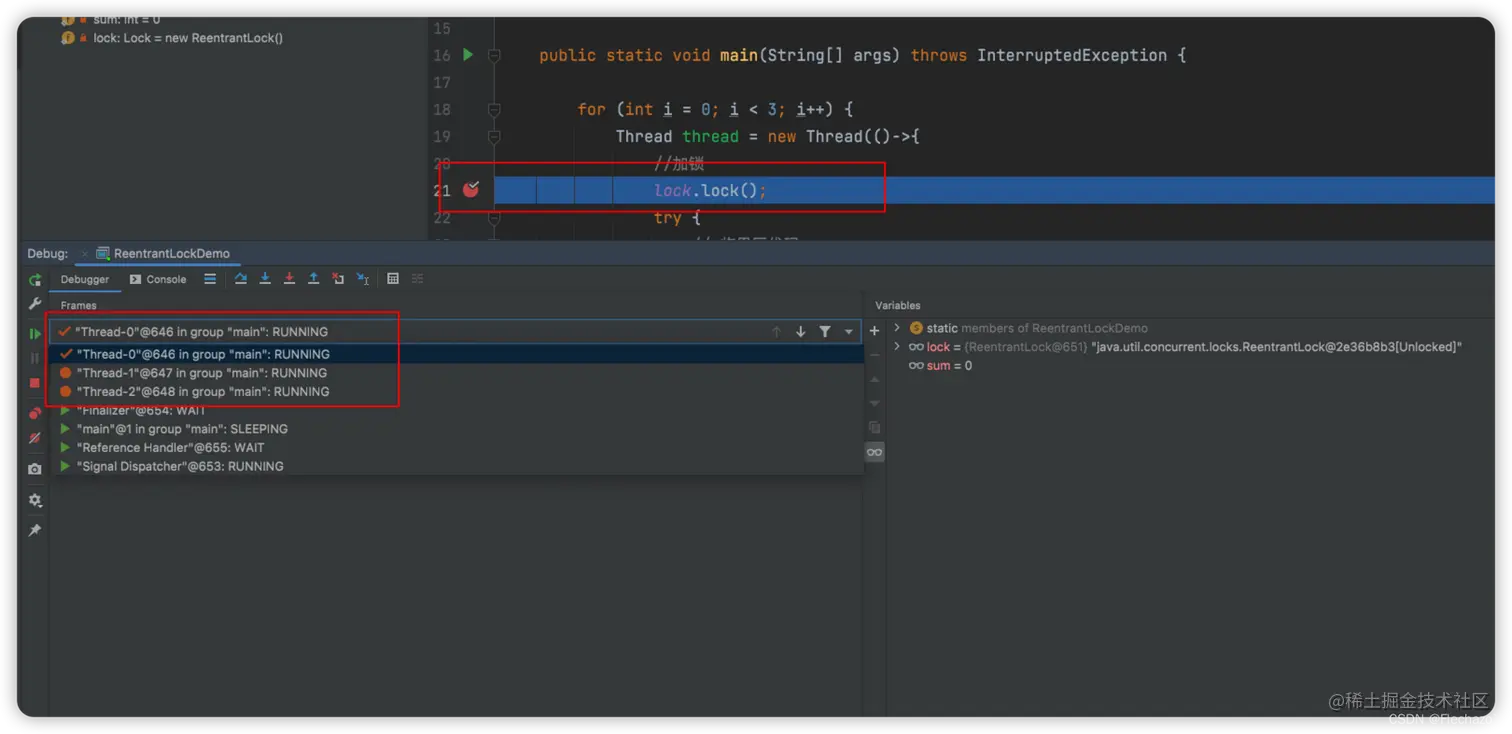Image resolution: width=1512 pixels, height=734 pixels.
Task: Click the Run to Cursor icon
Action: 363,279
